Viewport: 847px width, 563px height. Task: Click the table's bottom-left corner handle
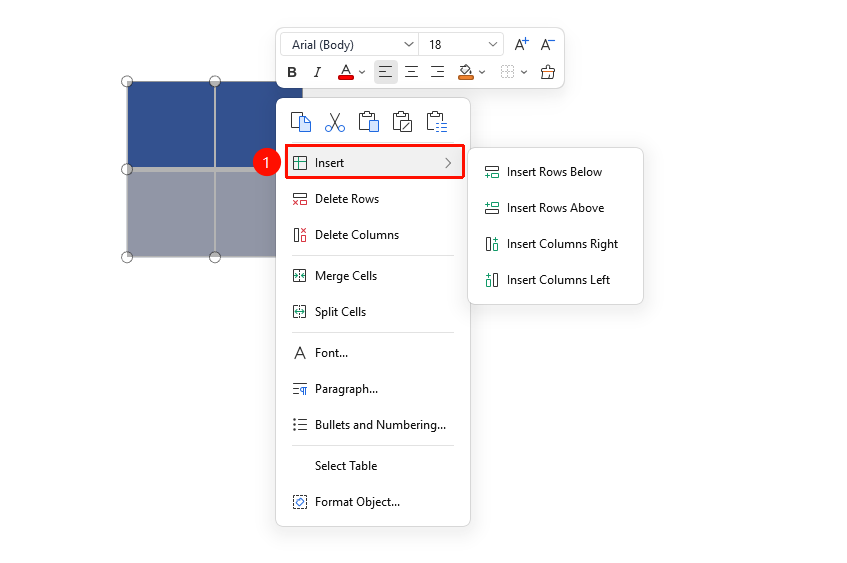pos(127,257)
